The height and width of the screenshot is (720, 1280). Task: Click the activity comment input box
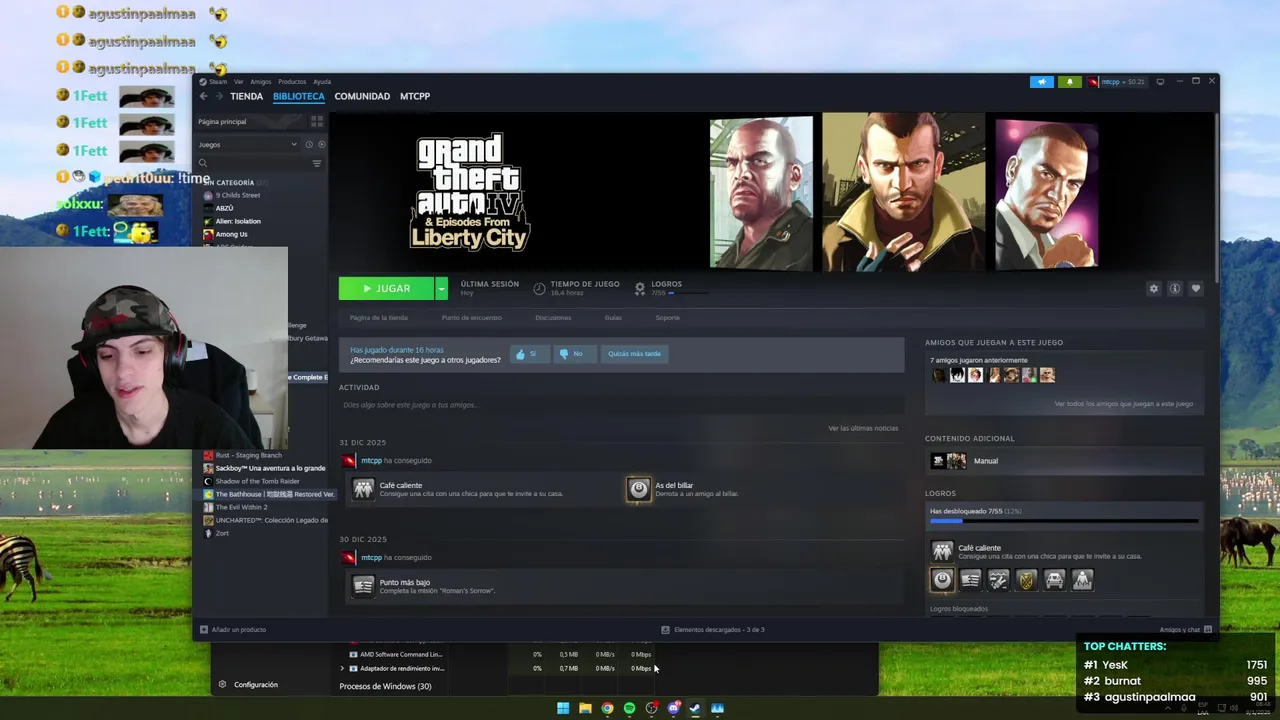pos(621,405)
